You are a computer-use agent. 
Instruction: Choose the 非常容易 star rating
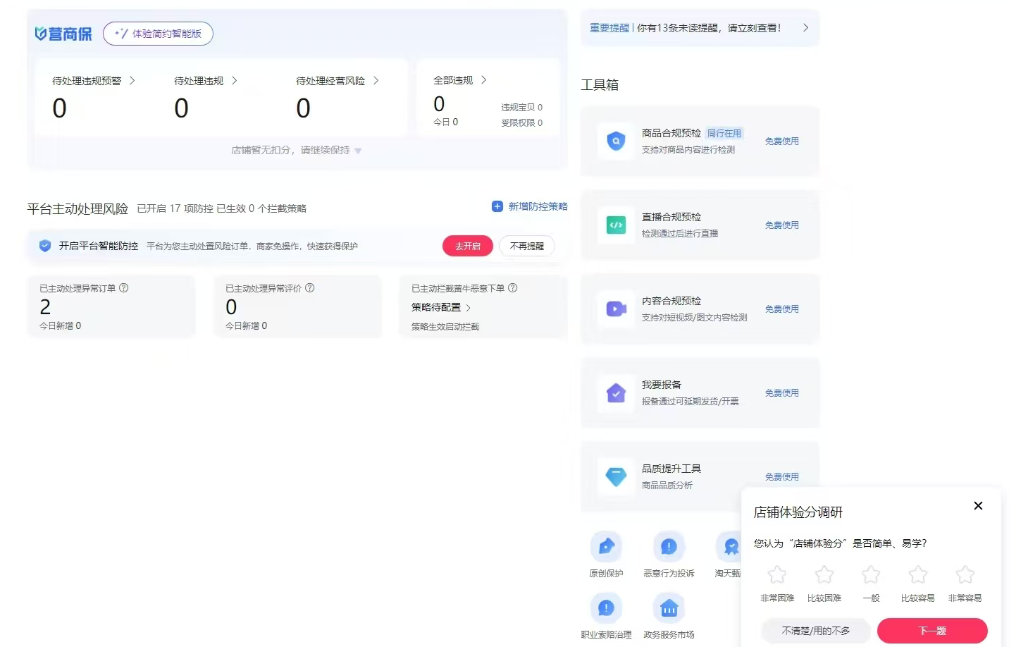pos(965,575)
